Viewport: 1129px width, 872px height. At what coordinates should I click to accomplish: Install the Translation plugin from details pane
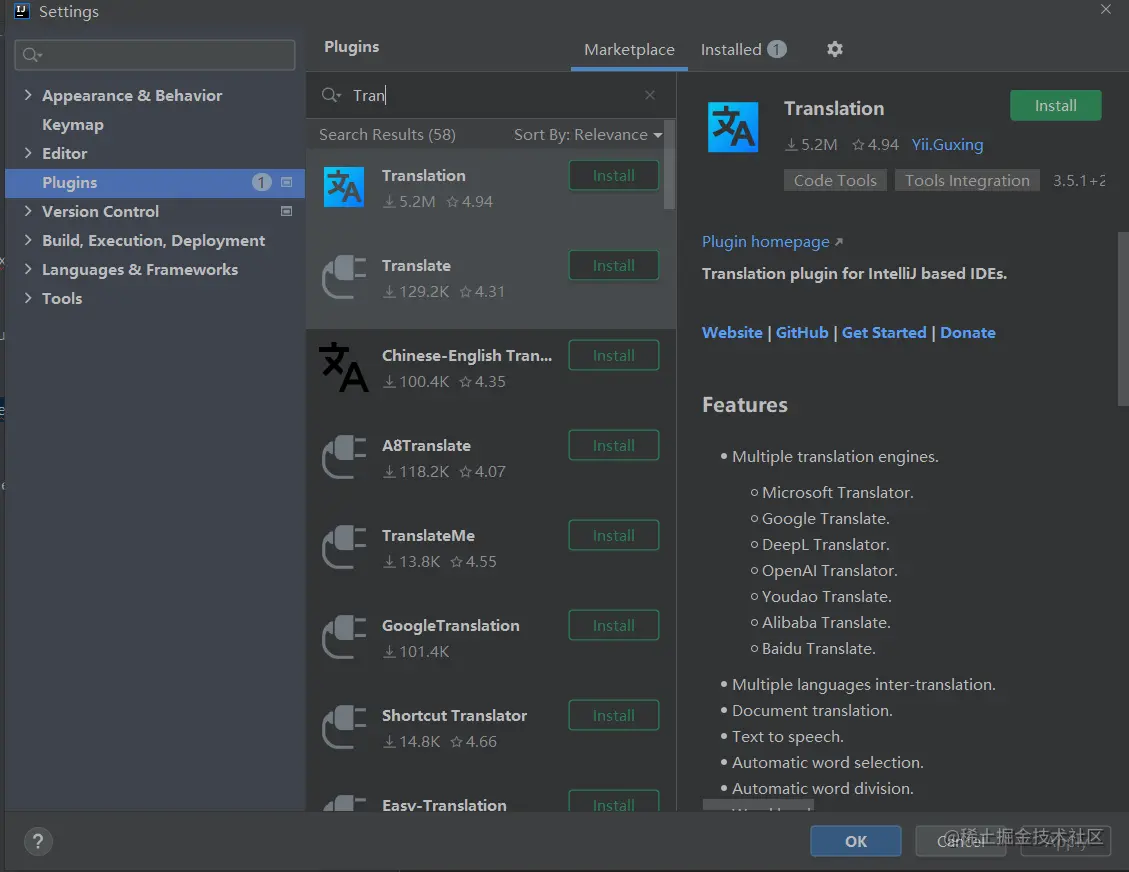pos(1056,106)
